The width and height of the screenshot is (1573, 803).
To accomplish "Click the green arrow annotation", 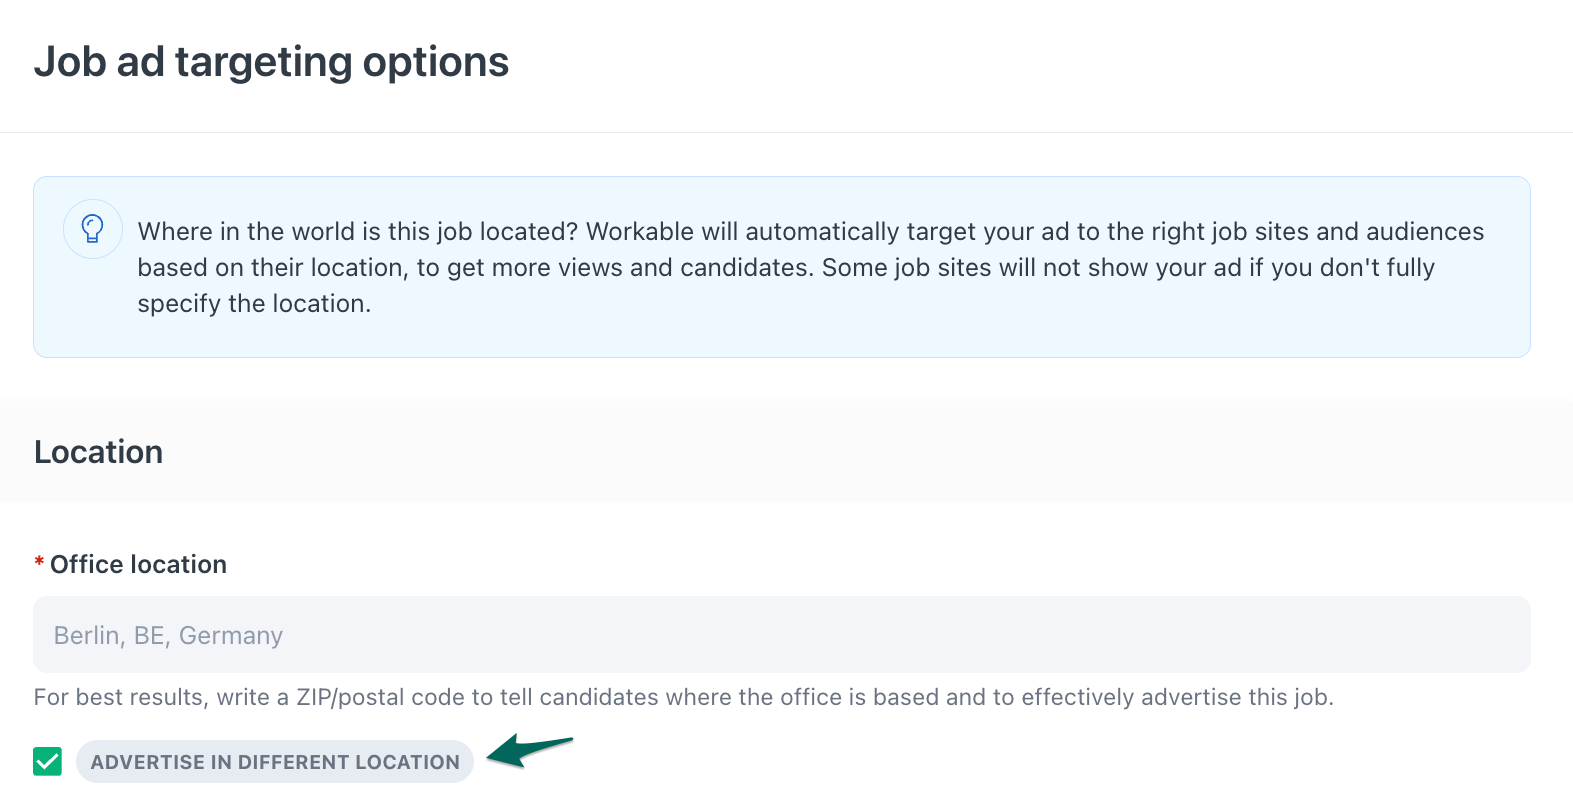I will coord(530,750).
